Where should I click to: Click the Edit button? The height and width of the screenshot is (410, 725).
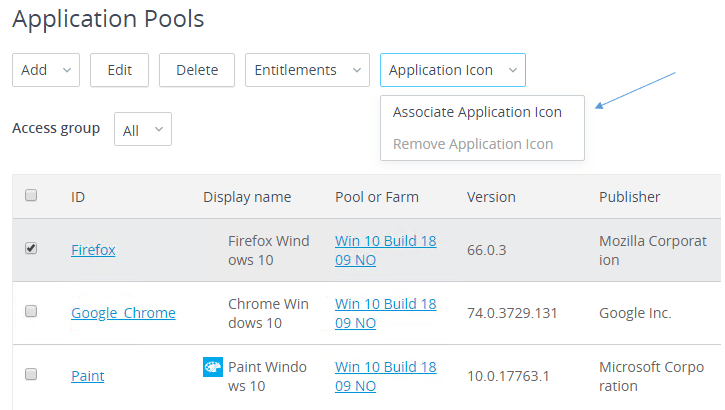[119, 70]
